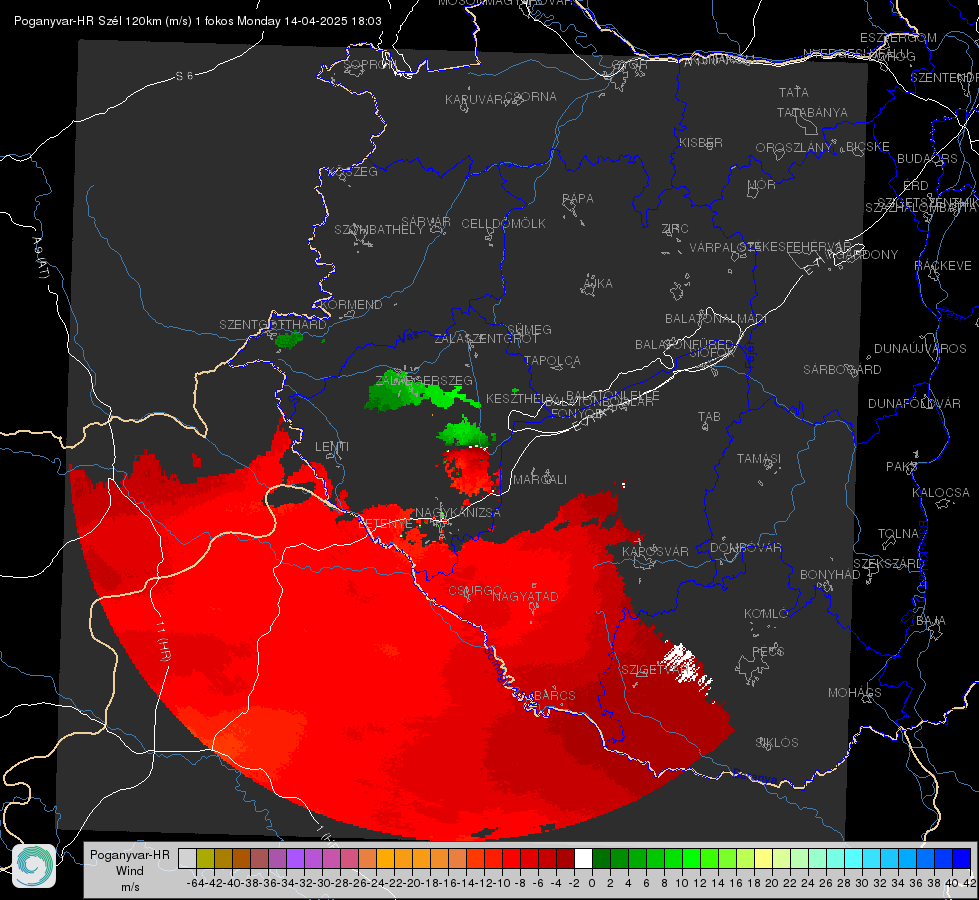Click the MARCALI city label

pos(539,480)
